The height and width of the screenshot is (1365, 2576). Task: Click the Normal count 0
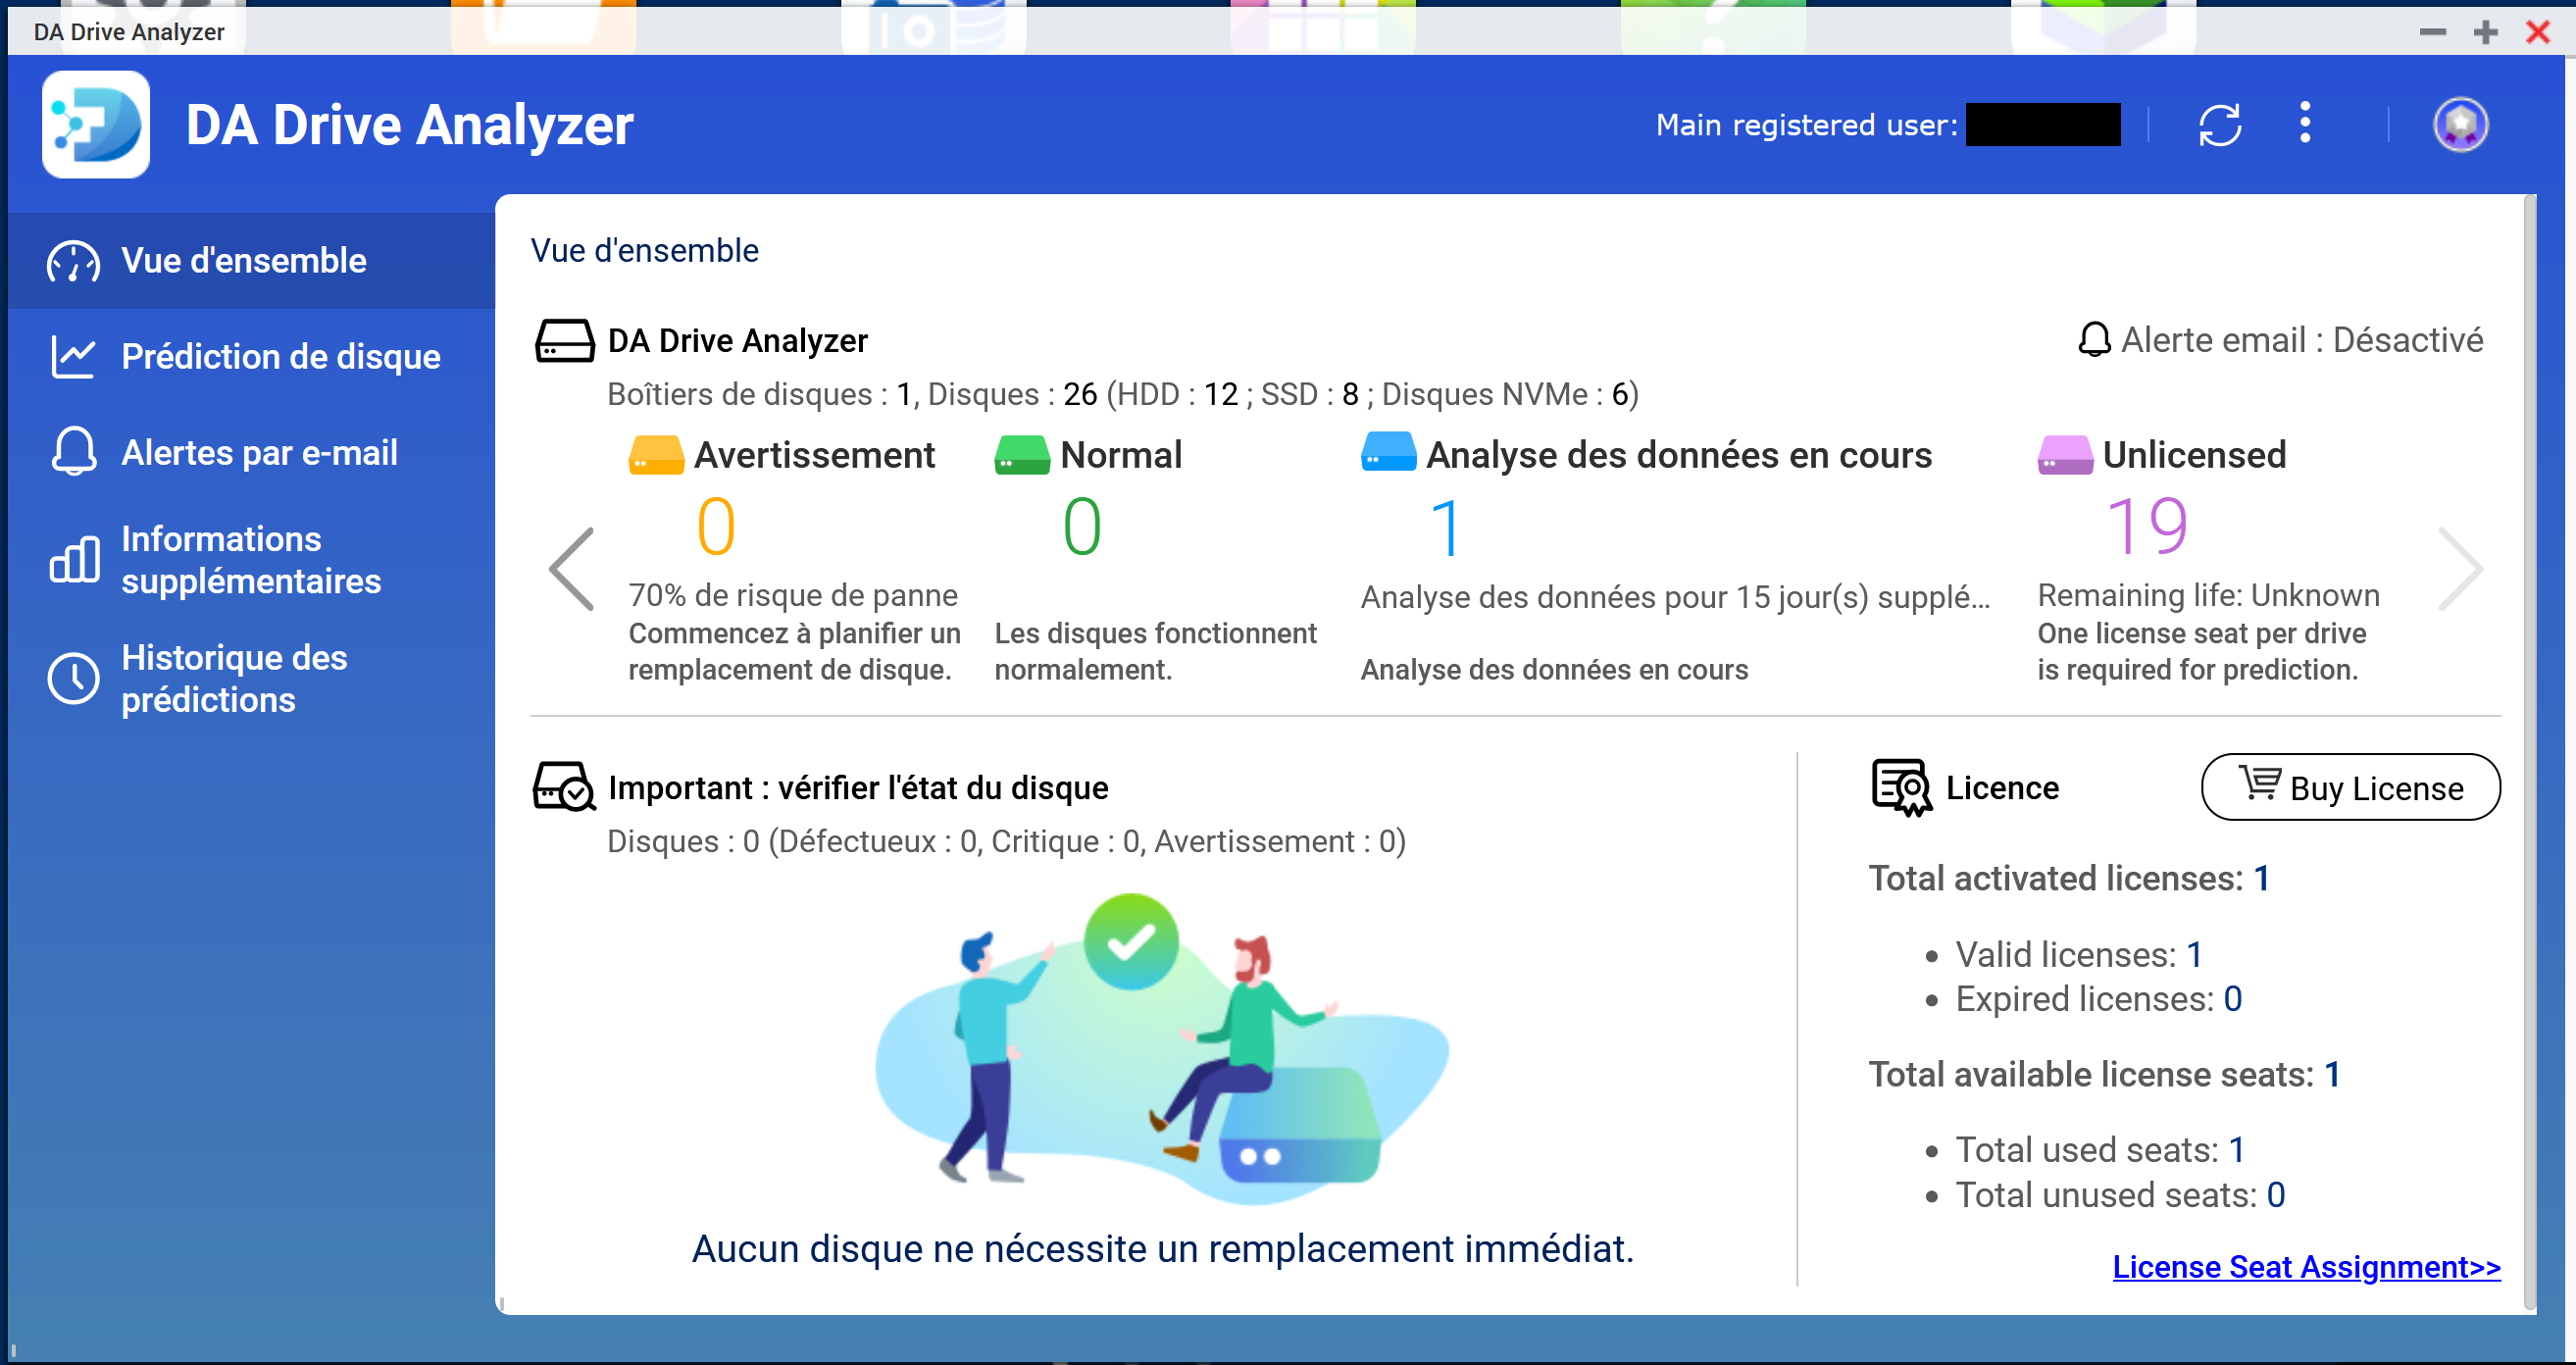tap(1082, 527)
